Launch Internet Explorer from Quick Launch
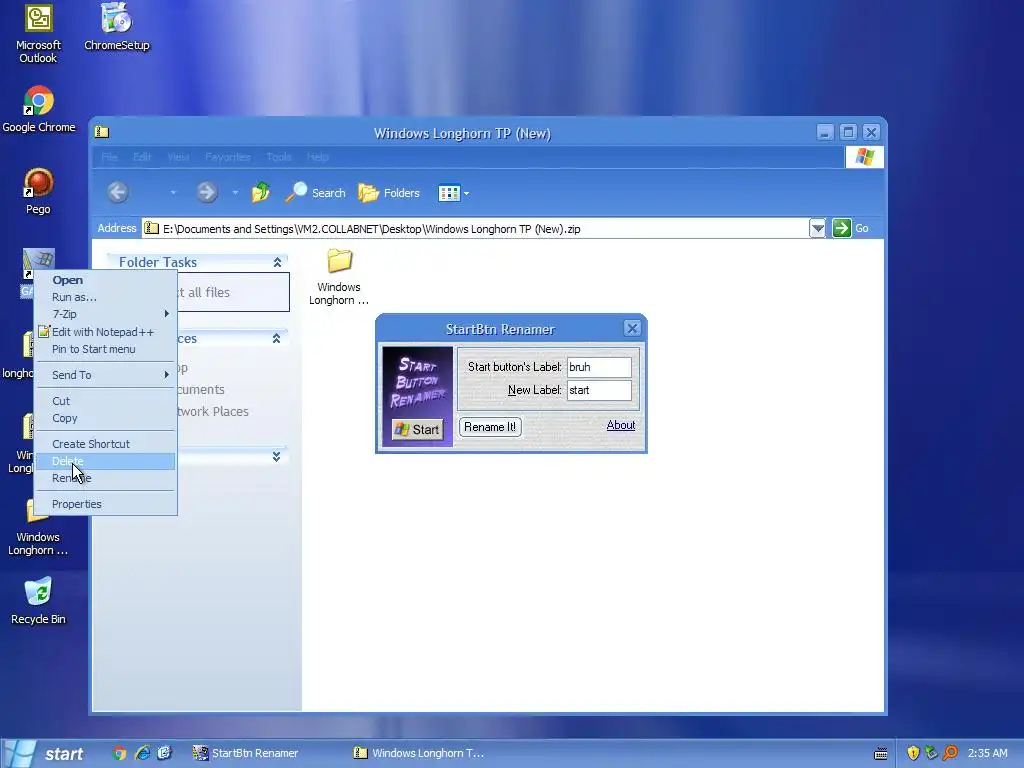This screenshot has width=1024, height=768. 142,753
